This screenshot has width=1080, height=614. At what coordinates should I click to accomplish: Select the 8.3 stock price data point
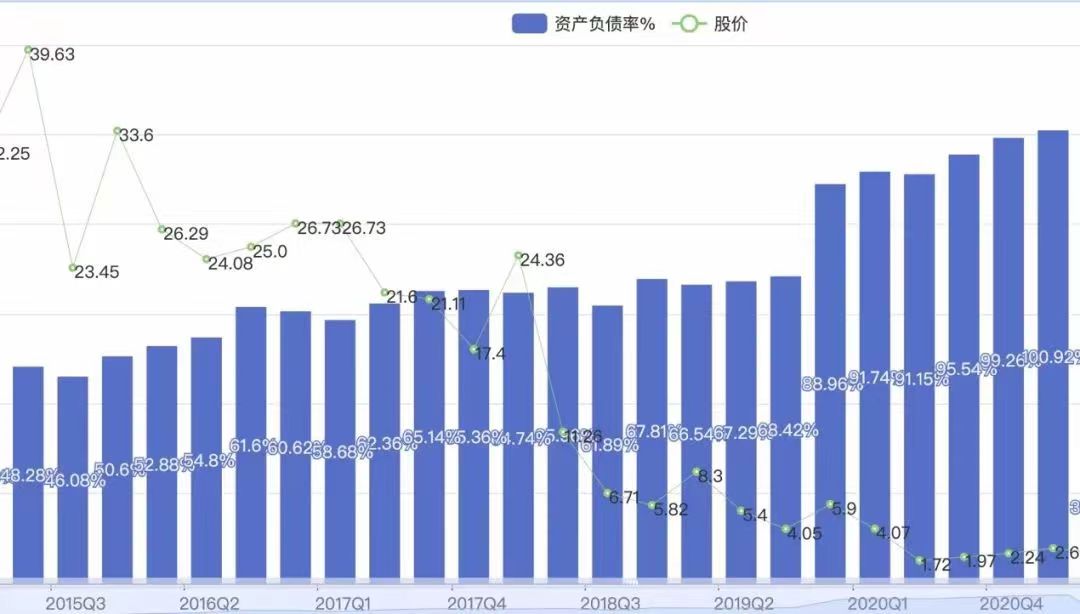[x=696, y=471]
